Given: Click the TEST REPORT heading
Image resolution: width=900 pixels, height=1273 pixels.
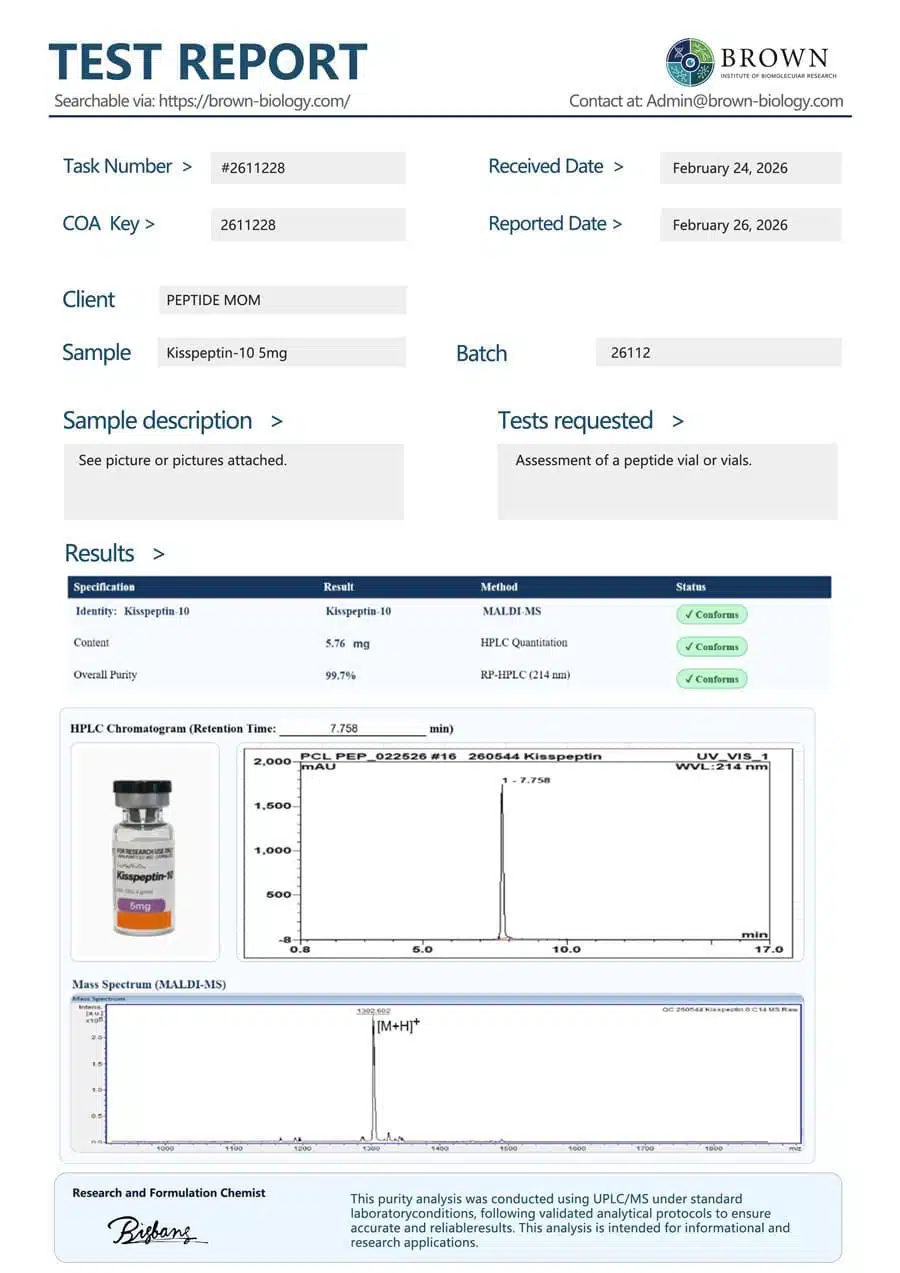Looking at the screenshot, I should [208, 62].
